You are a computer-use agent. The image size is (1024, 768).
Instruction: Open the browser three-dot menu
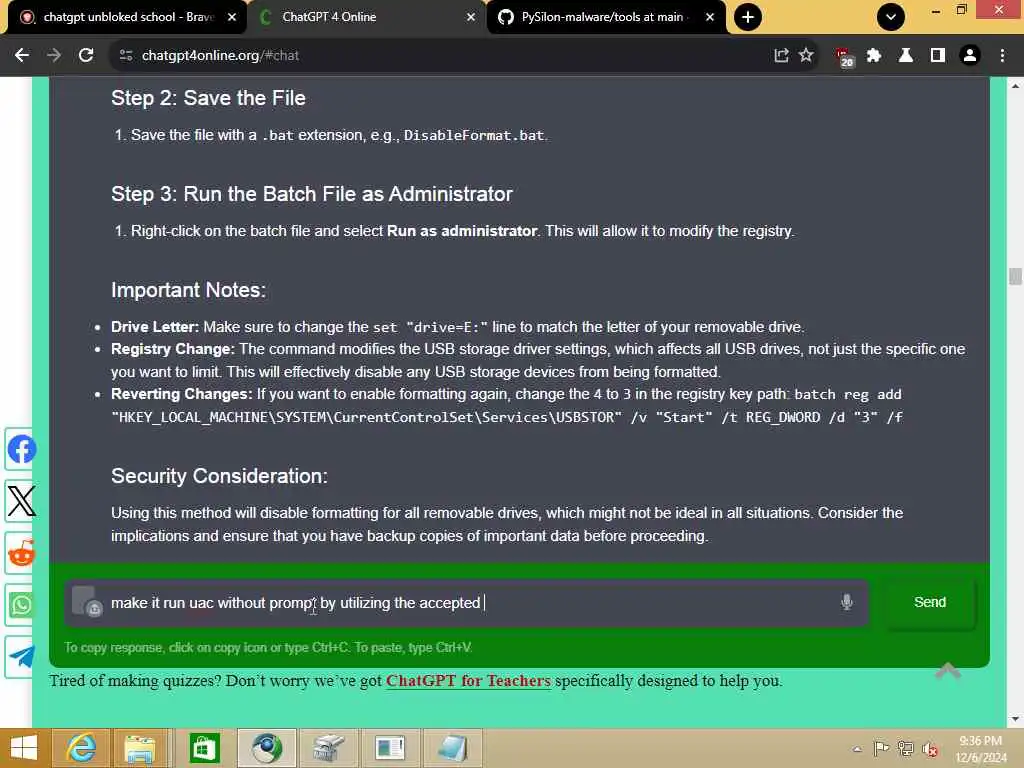point(1002,56)
